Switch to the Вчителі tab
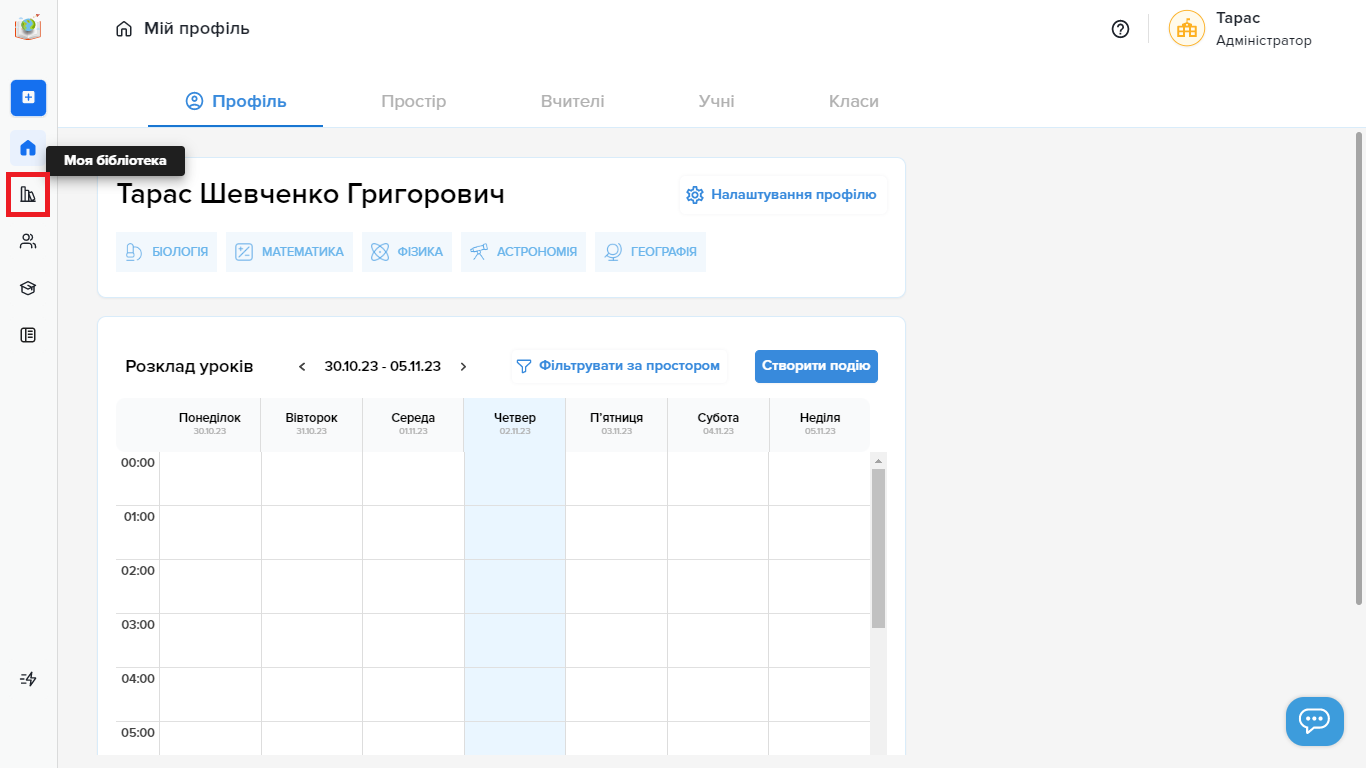 click(572, 101)
